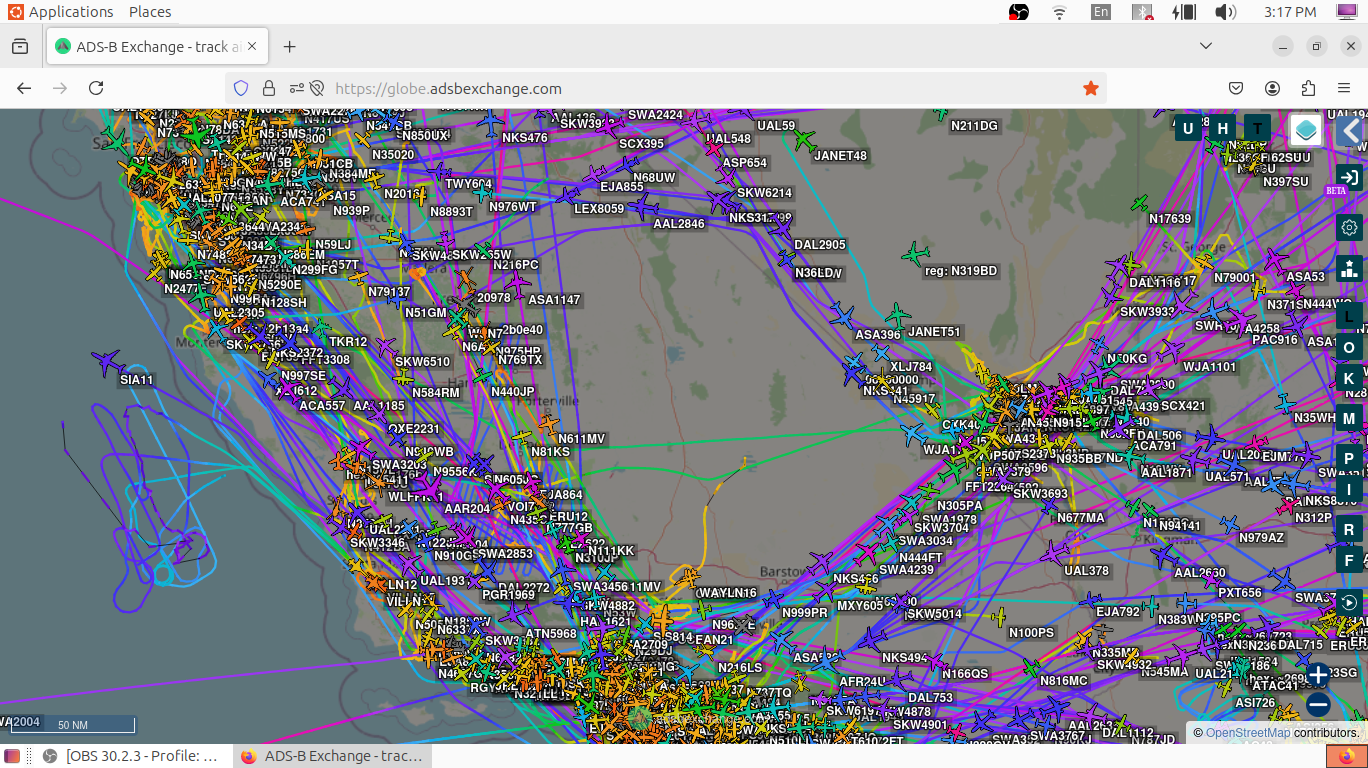Open the site permissions icon
The image size is (1368, 768).
[x=296, y=88]
